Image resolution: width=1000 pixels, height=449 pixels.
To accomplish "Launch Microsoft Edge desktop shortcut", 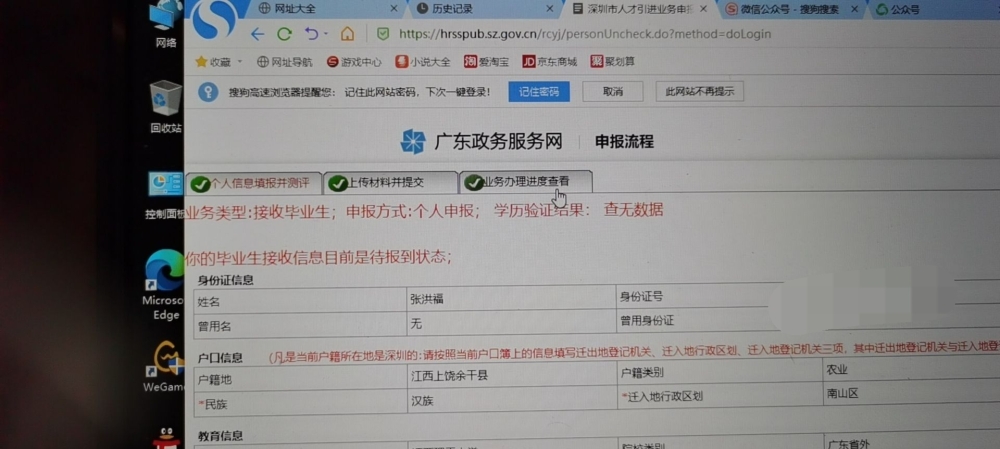I will pos(164,285).
